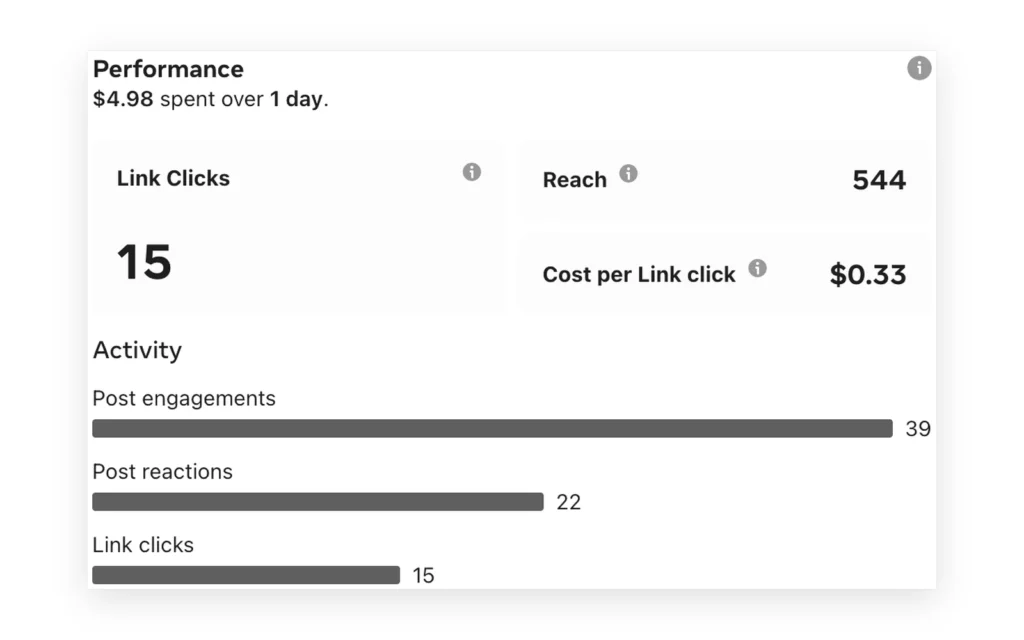
Task: Click the Post reactions label
Action: [x=163, y=472]
